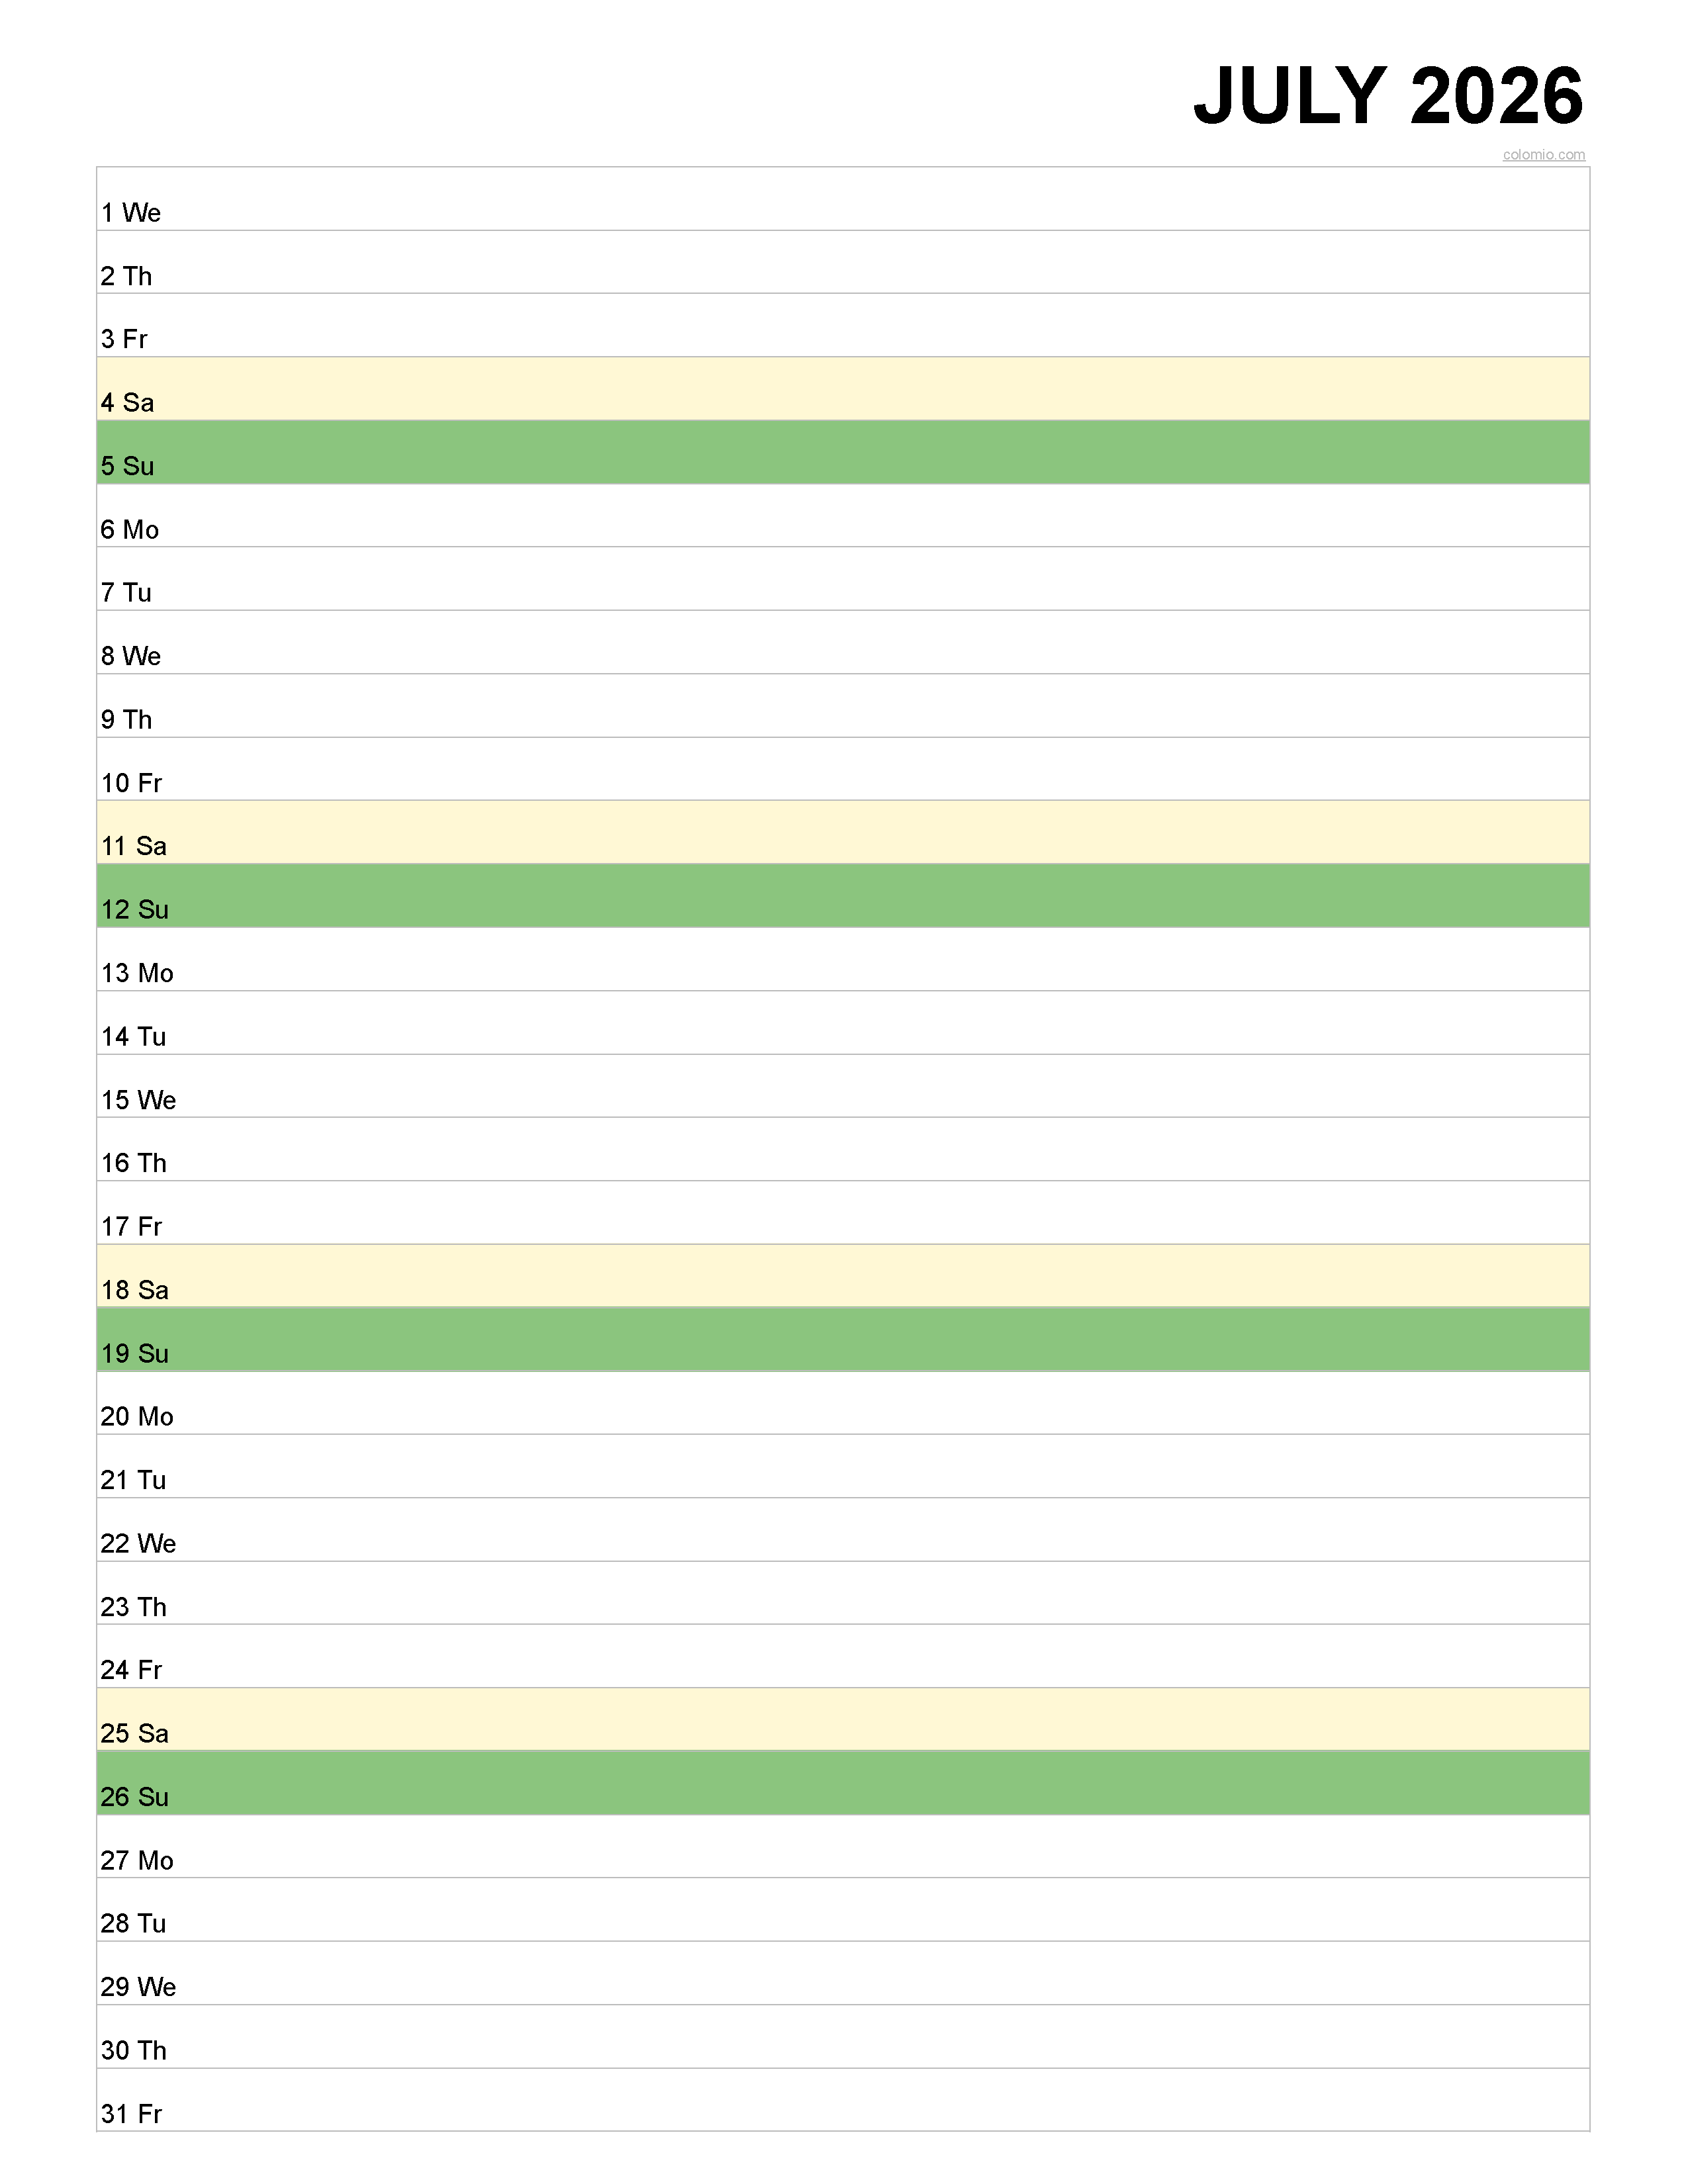Select the 12 Su green row

point(843,896)
